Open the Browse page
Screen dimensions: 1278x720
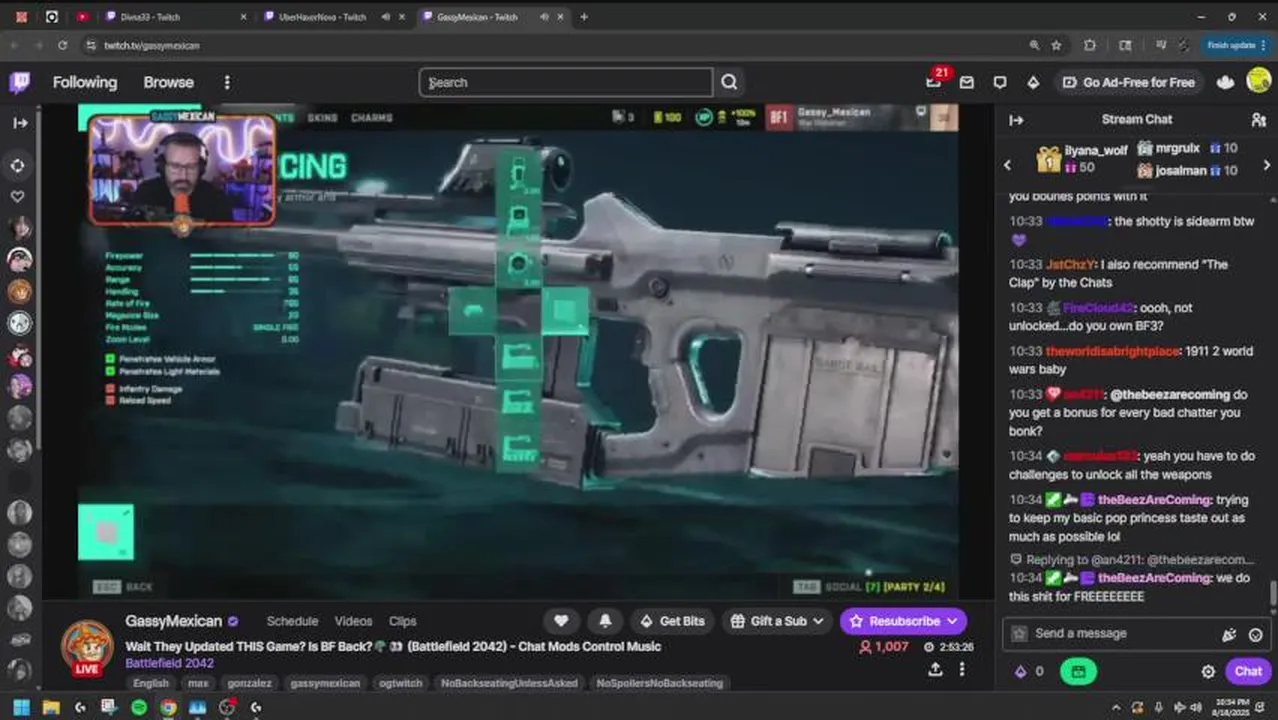click(x=168, y=82)
